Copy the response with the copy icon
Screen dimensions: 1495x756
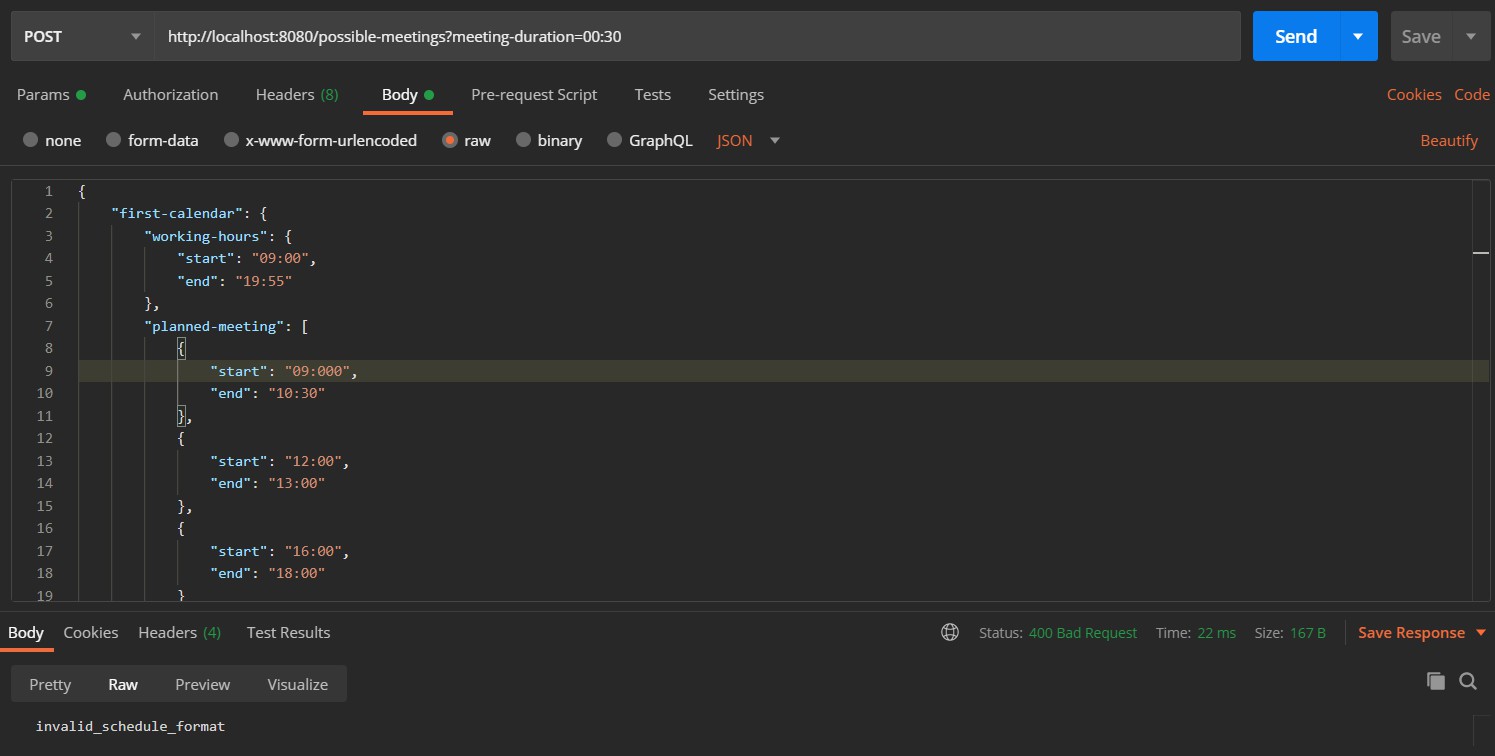click(x=1436, y=681)
